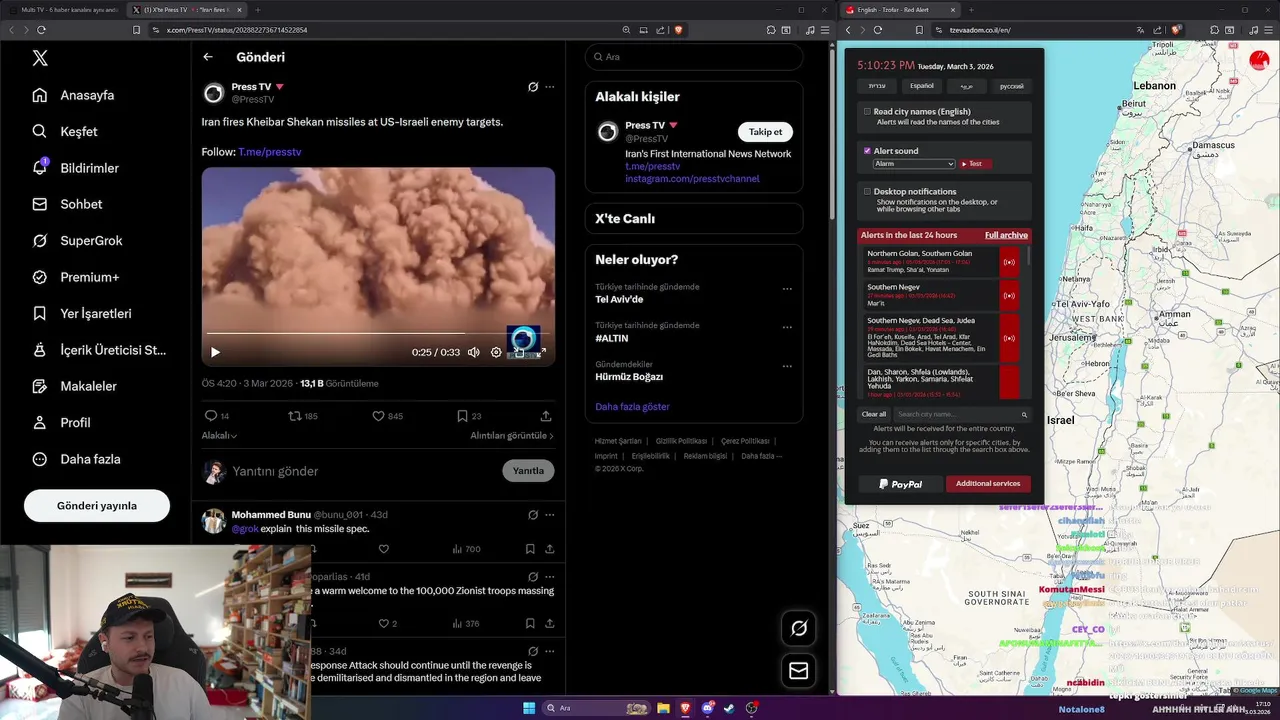This screenshot has height=720, width=1280.
Task: Open three-dot menu on Mohammed Bunu reply
Action: pos(549,515)
